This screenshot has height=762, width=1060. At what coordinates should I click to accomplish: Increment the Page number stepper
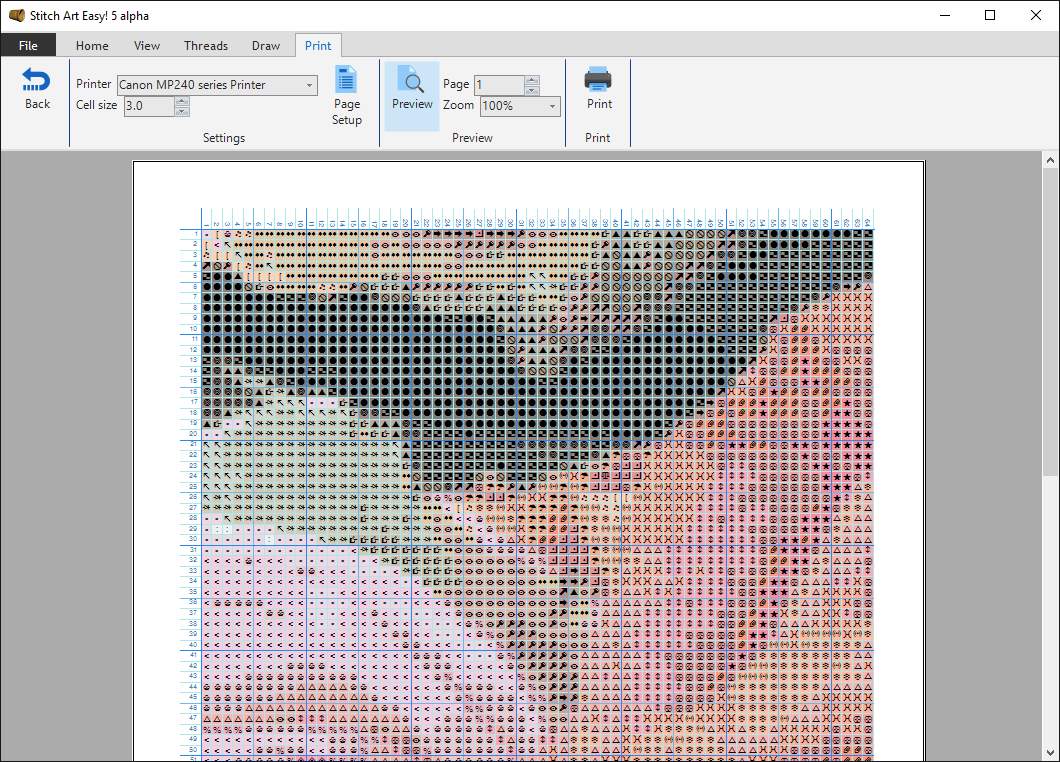[x=531, y=80]
